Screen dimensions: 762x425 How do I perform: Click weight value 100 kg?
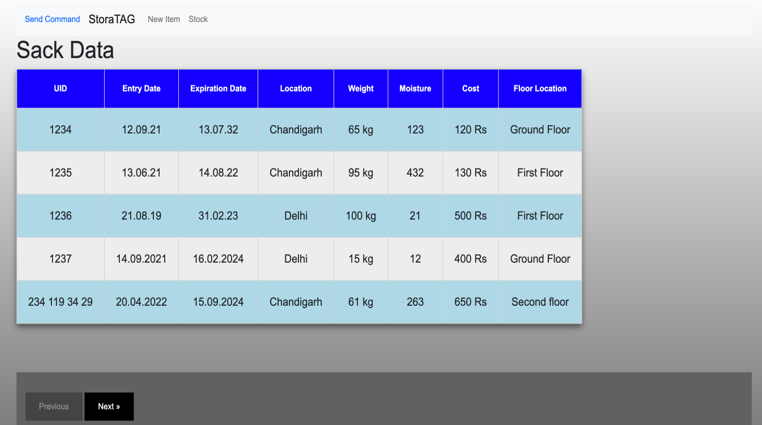point(361,216)
